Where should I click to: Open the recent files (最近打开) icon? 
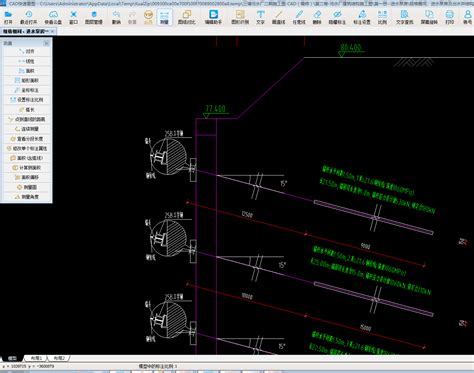pyautogui.click(x=28, y=17)
